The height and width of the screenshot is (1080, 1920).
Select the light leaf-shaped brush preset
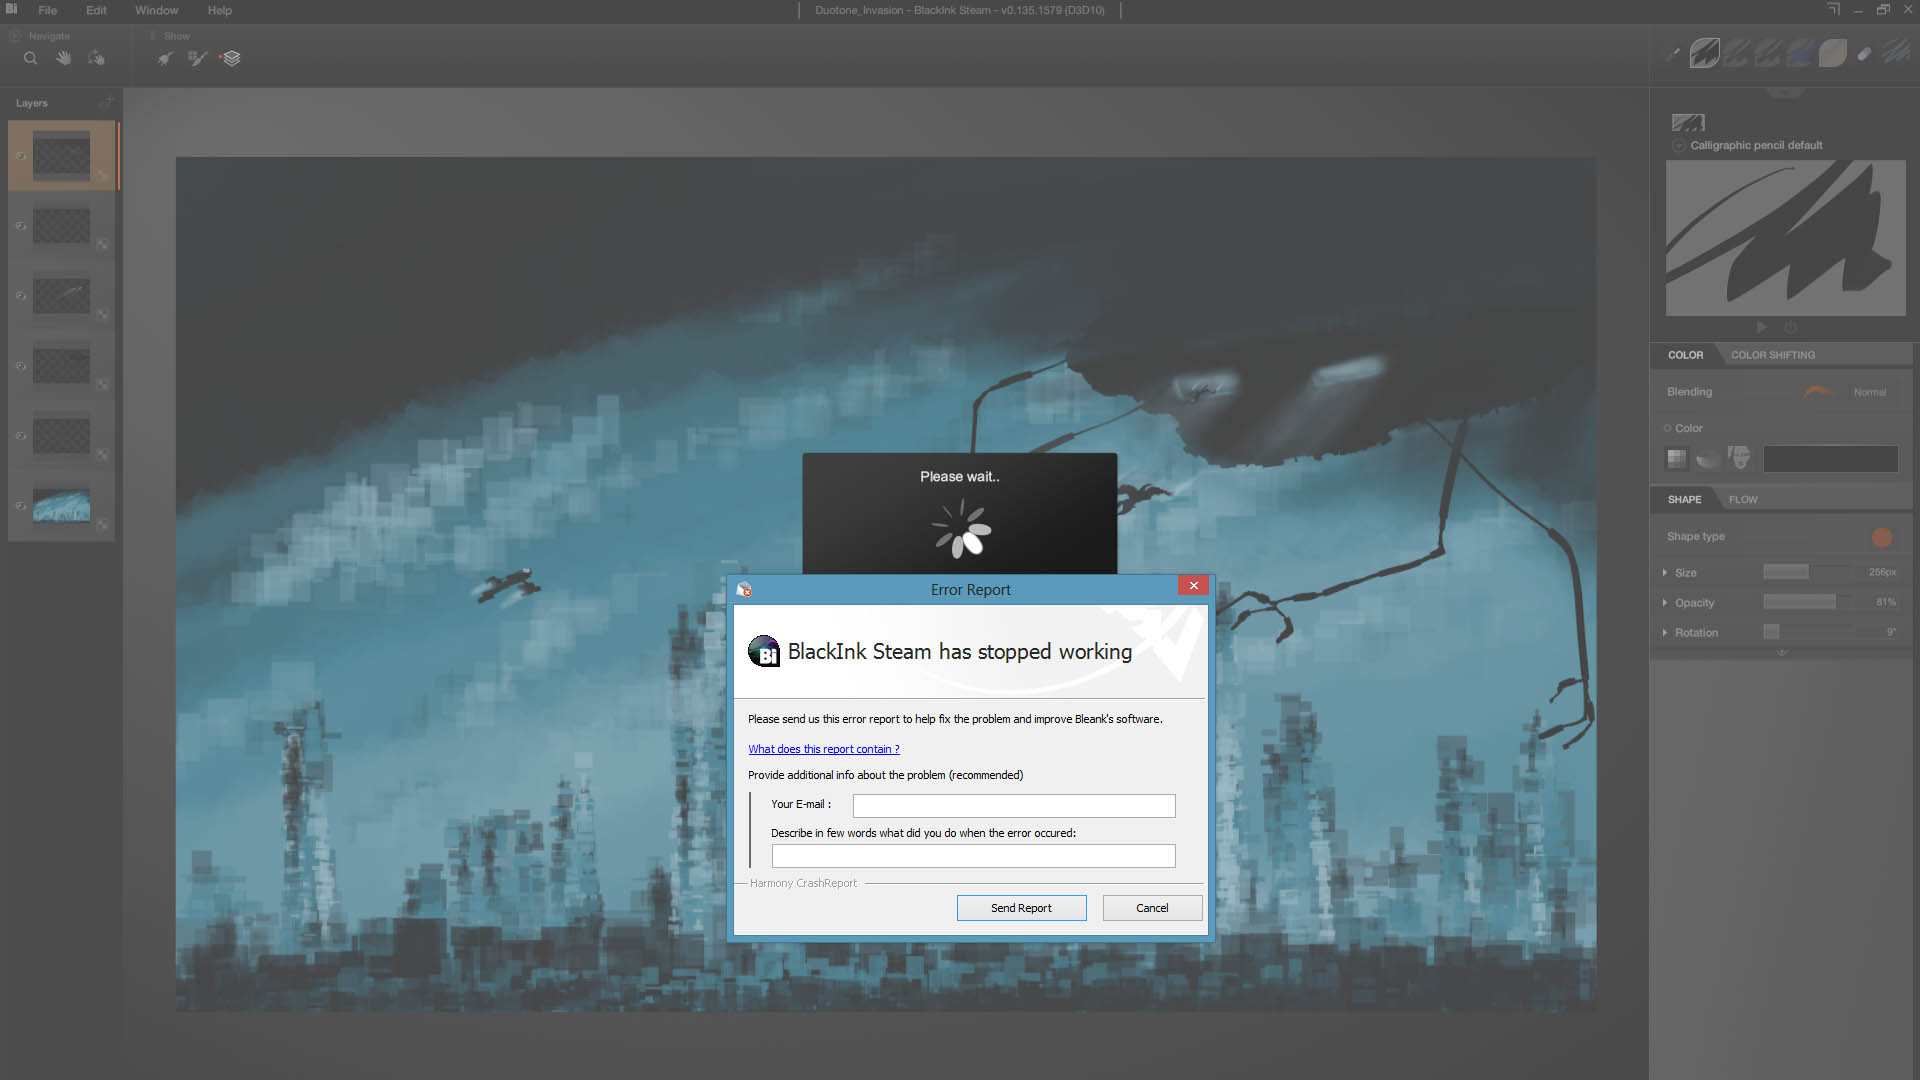[x=1832, y=53]
